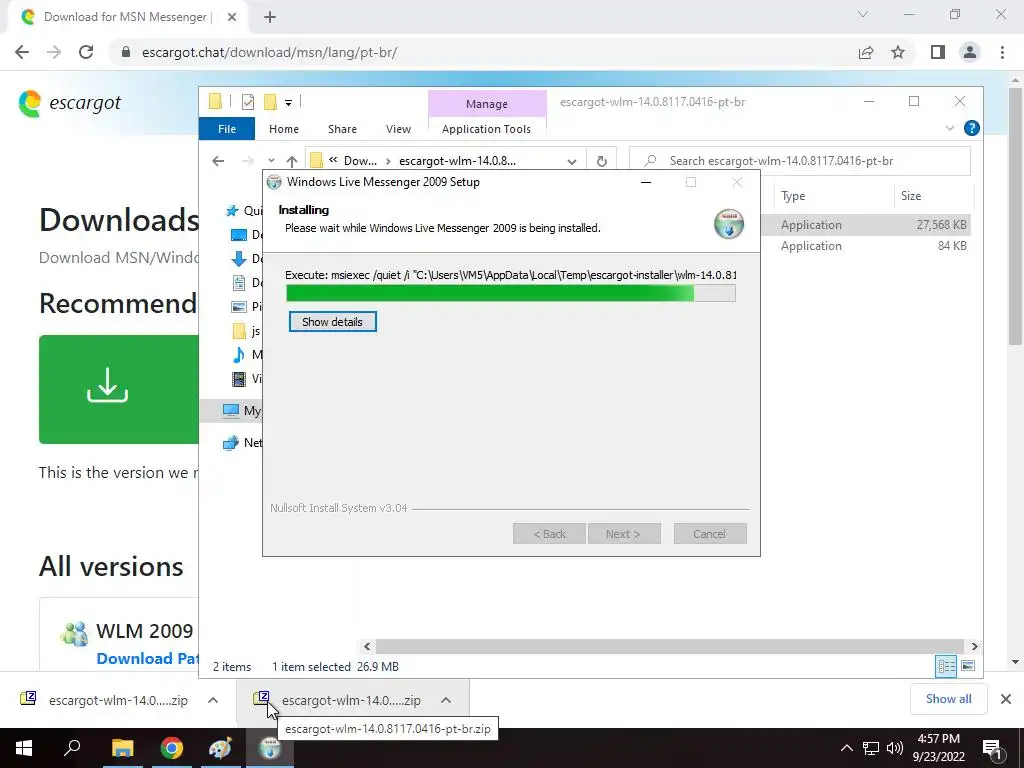Open Paint from taskbar

[220, 748]
